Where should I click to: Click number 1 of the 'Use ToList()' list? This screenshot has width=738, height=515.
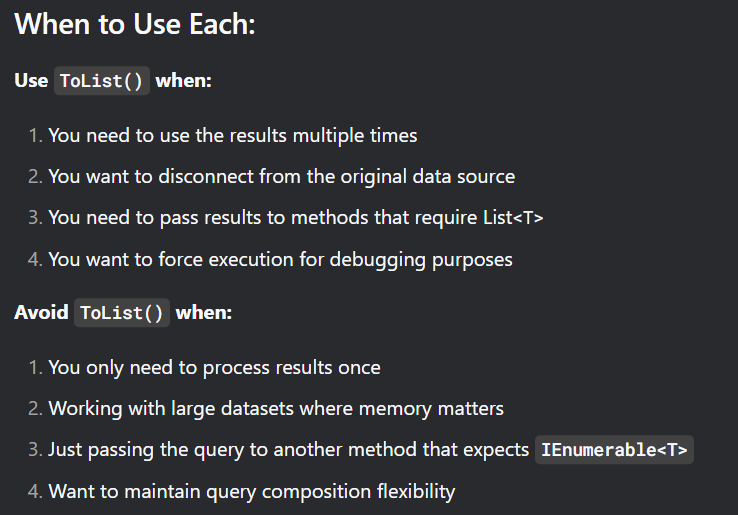(35, 136)
